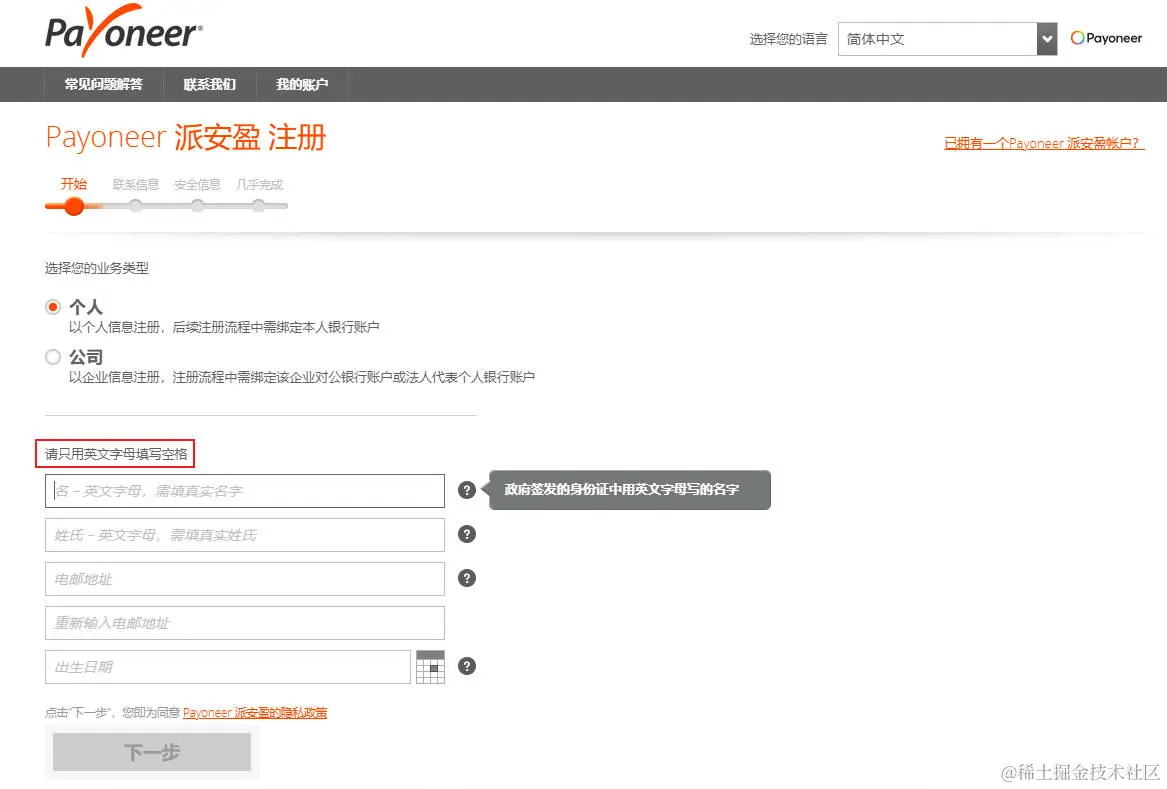This screenshot has width=1167, height=789.
Task: Select the 公司 account type
Action: pyautogui.click(x=53, y=356)
